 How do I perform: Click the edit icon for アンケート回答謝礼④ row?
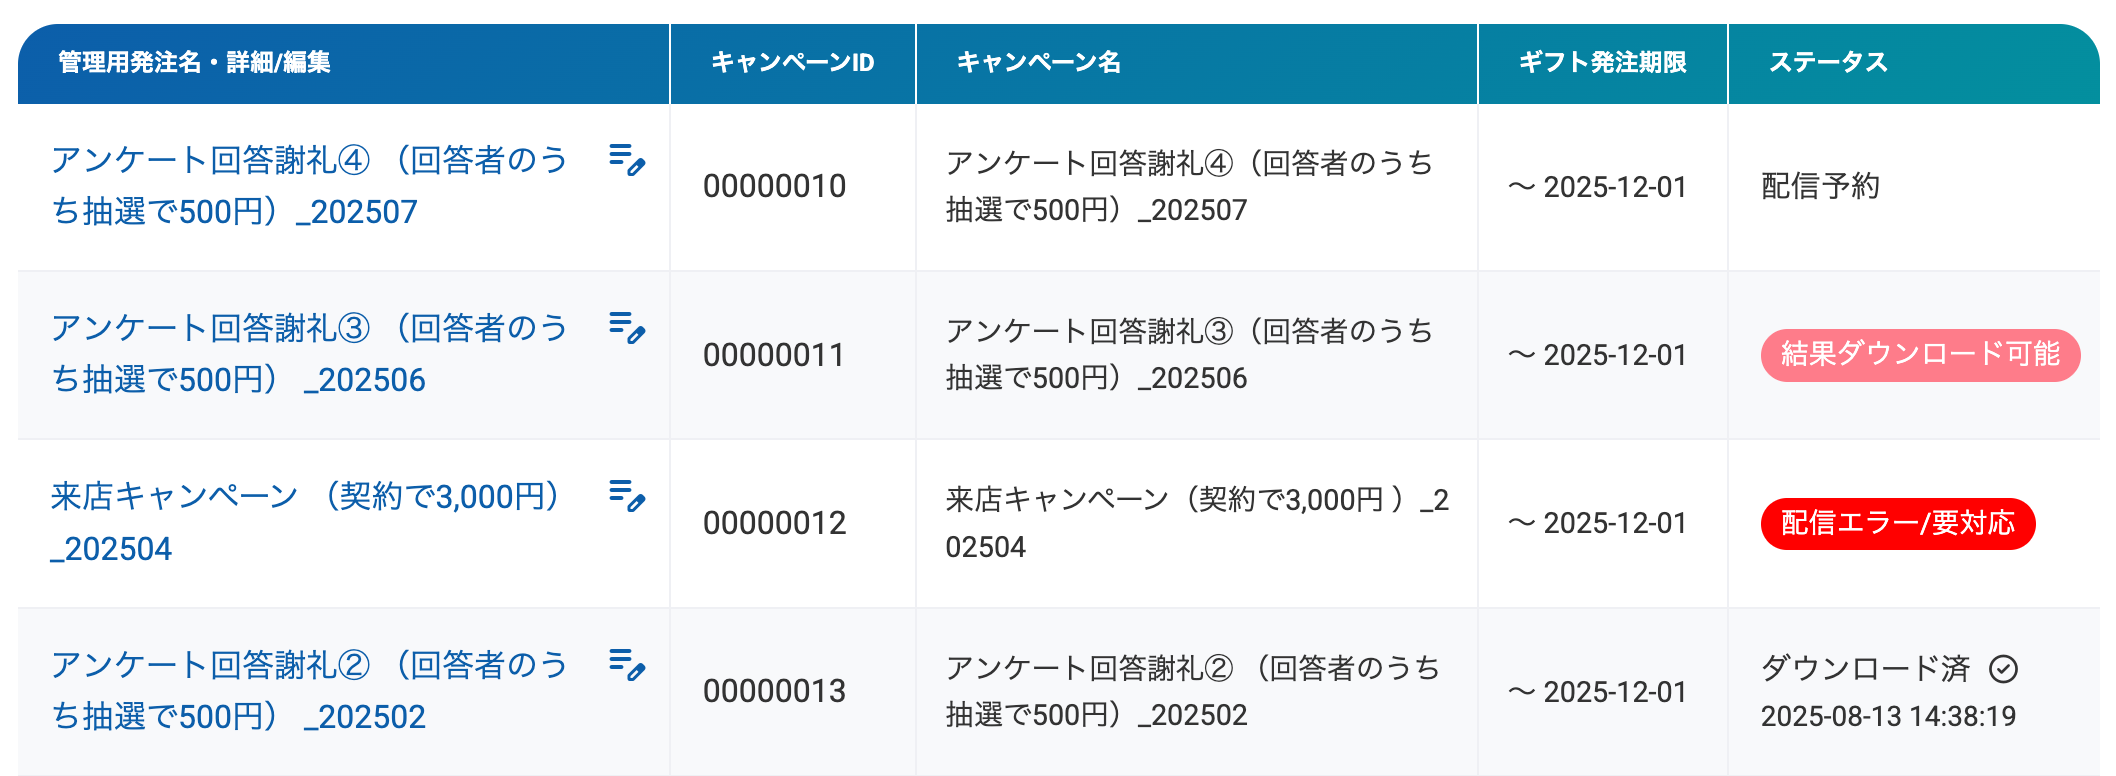(x=627, y=160)
